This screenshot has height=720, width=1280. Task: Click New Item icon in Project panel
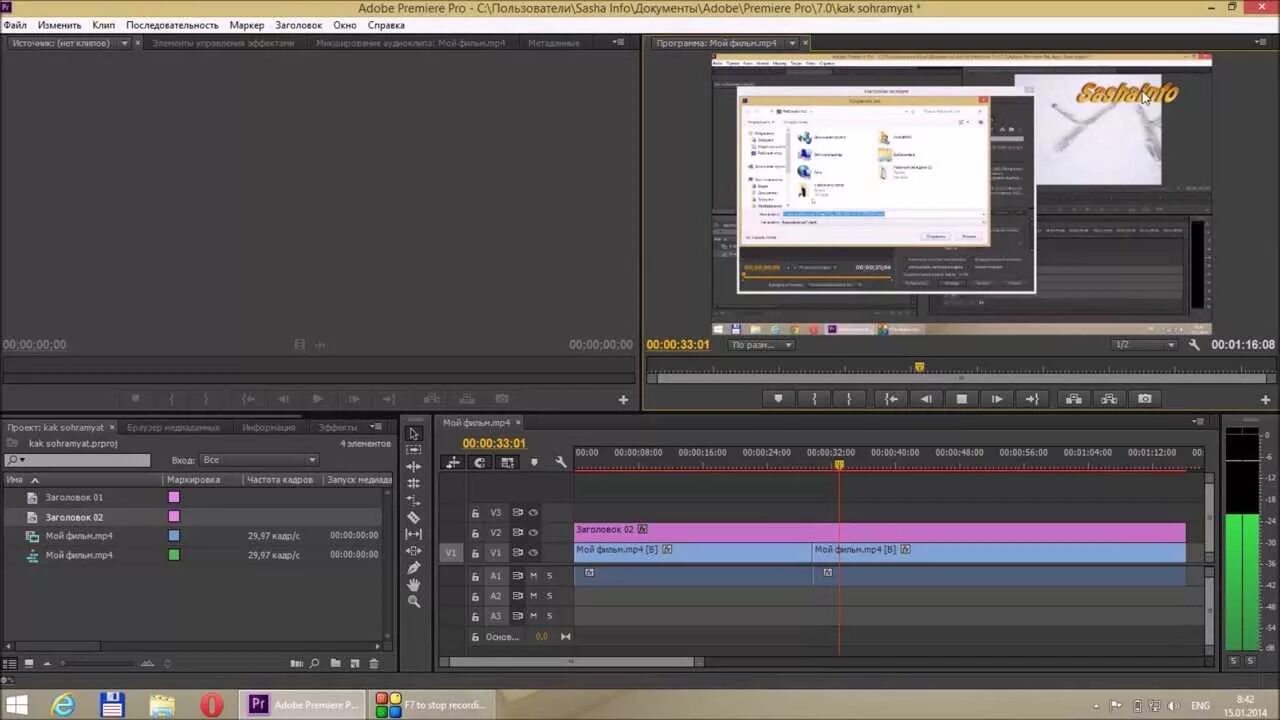pyautogui.click(x=354, y=663)
